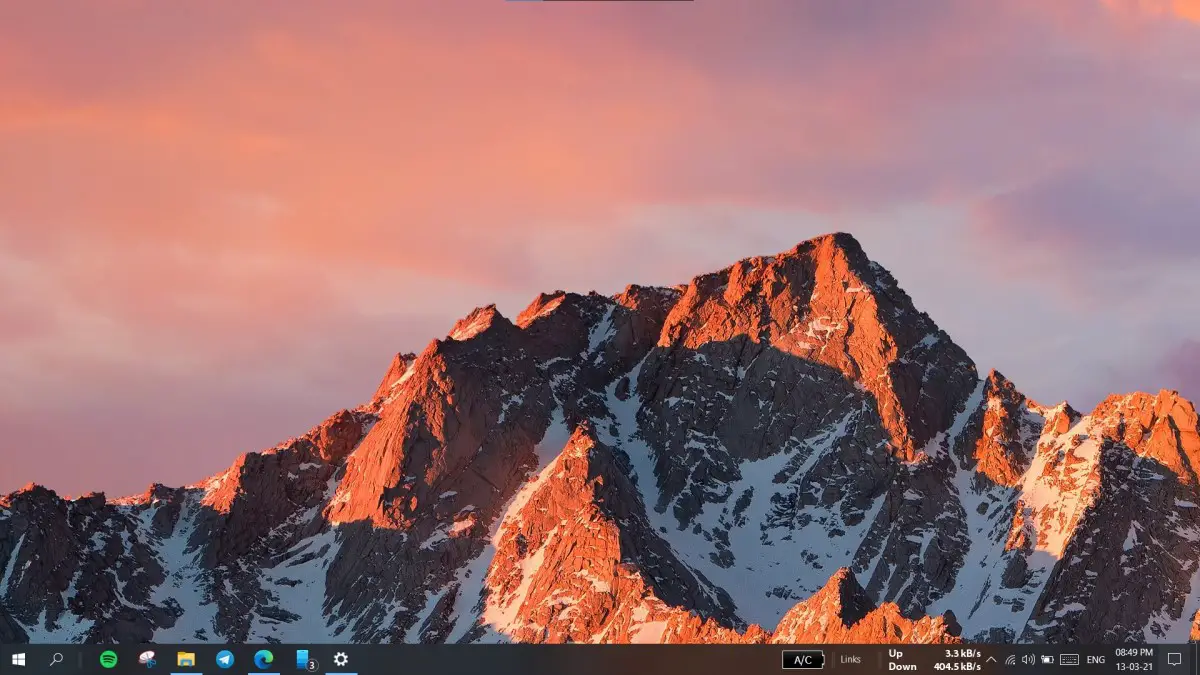Open the pink satellite-dish app on the taskbar
Viewport: 1200px width, 675px height.
point(146,659)
